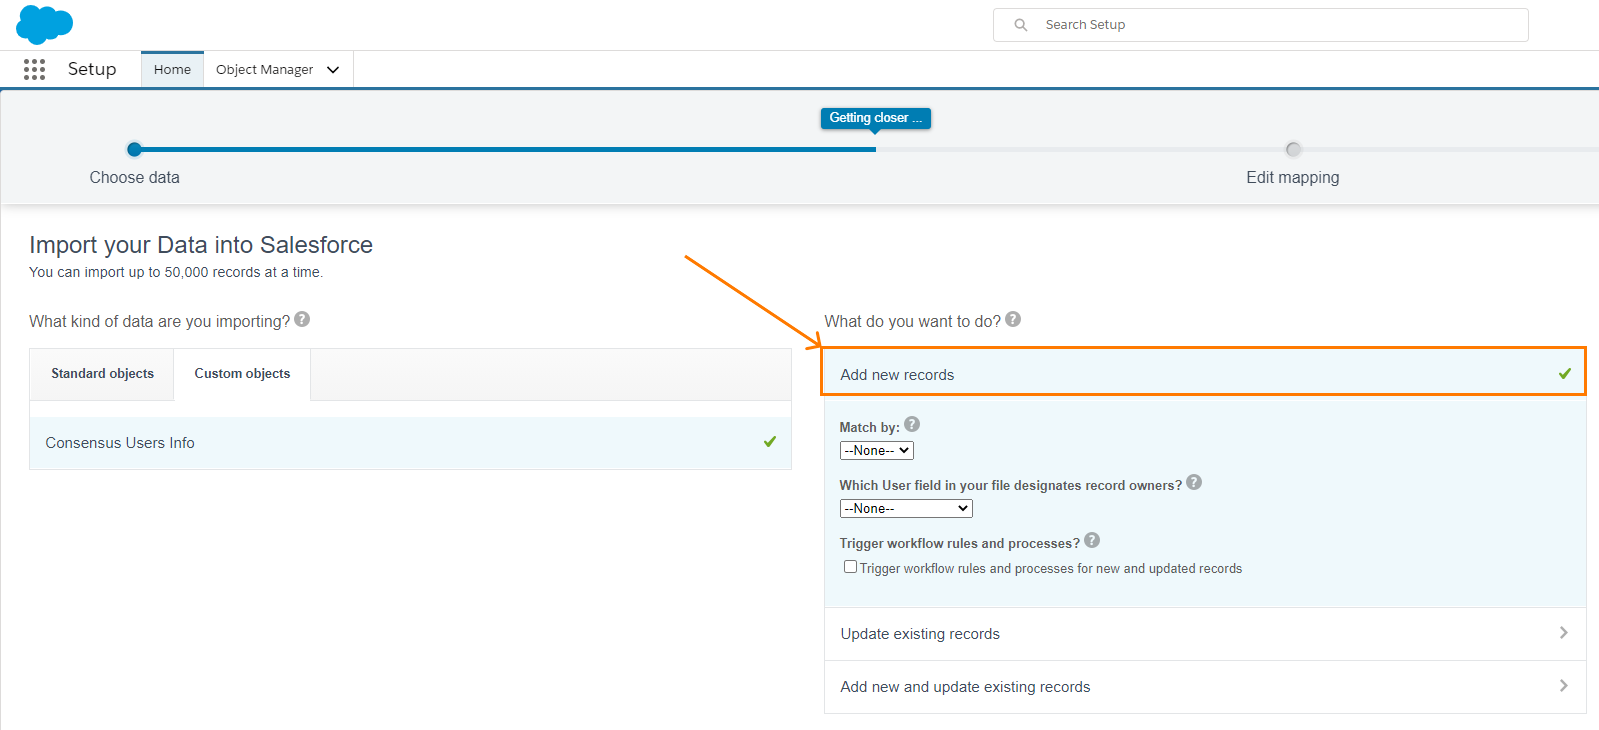Switch to the Custom objects tab

pyautogui.click(x=242, y=374)
